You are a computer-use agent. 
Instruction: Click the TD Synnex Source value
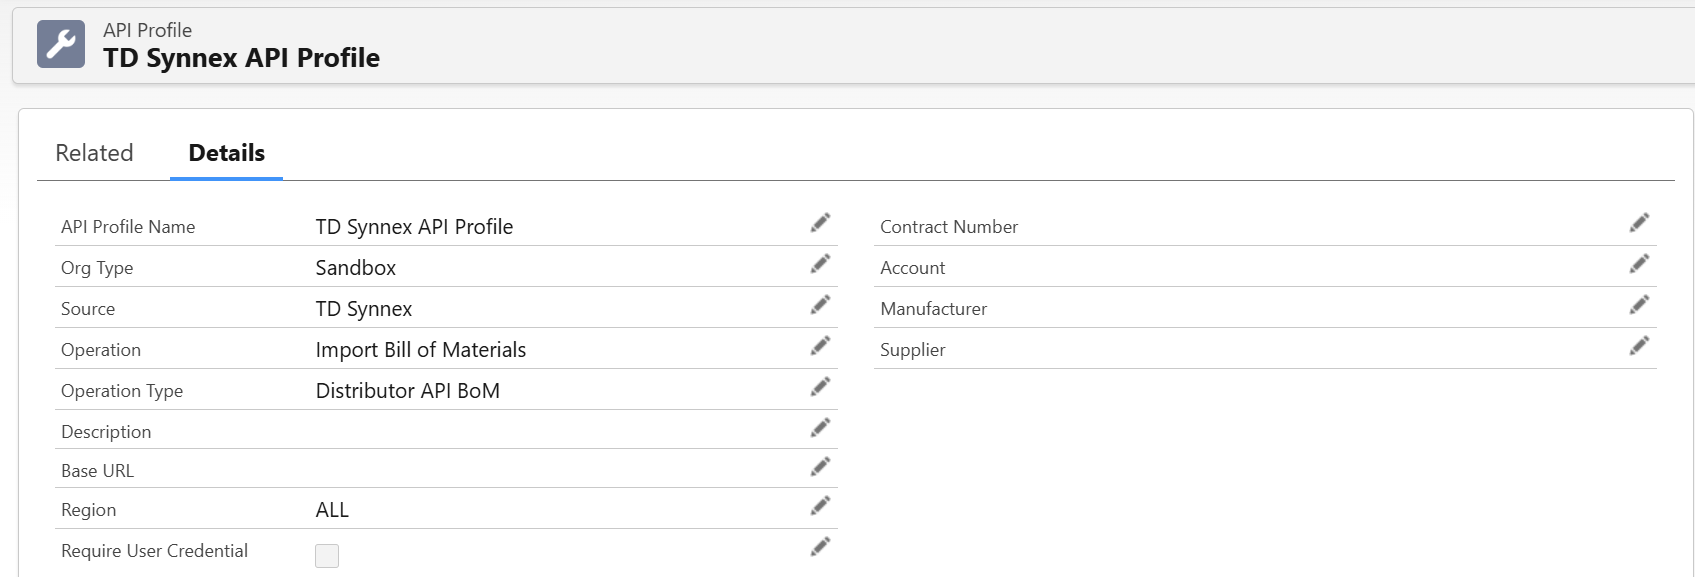pos(364,309)
